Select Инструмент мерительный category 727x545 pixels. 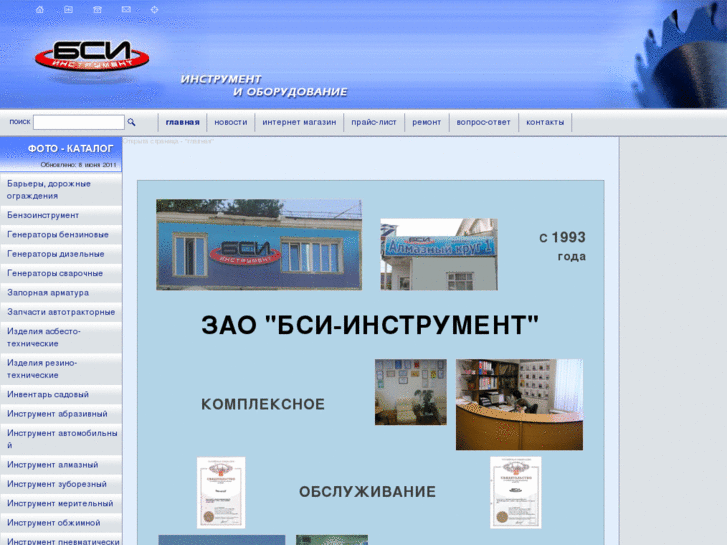click(61, 504)
